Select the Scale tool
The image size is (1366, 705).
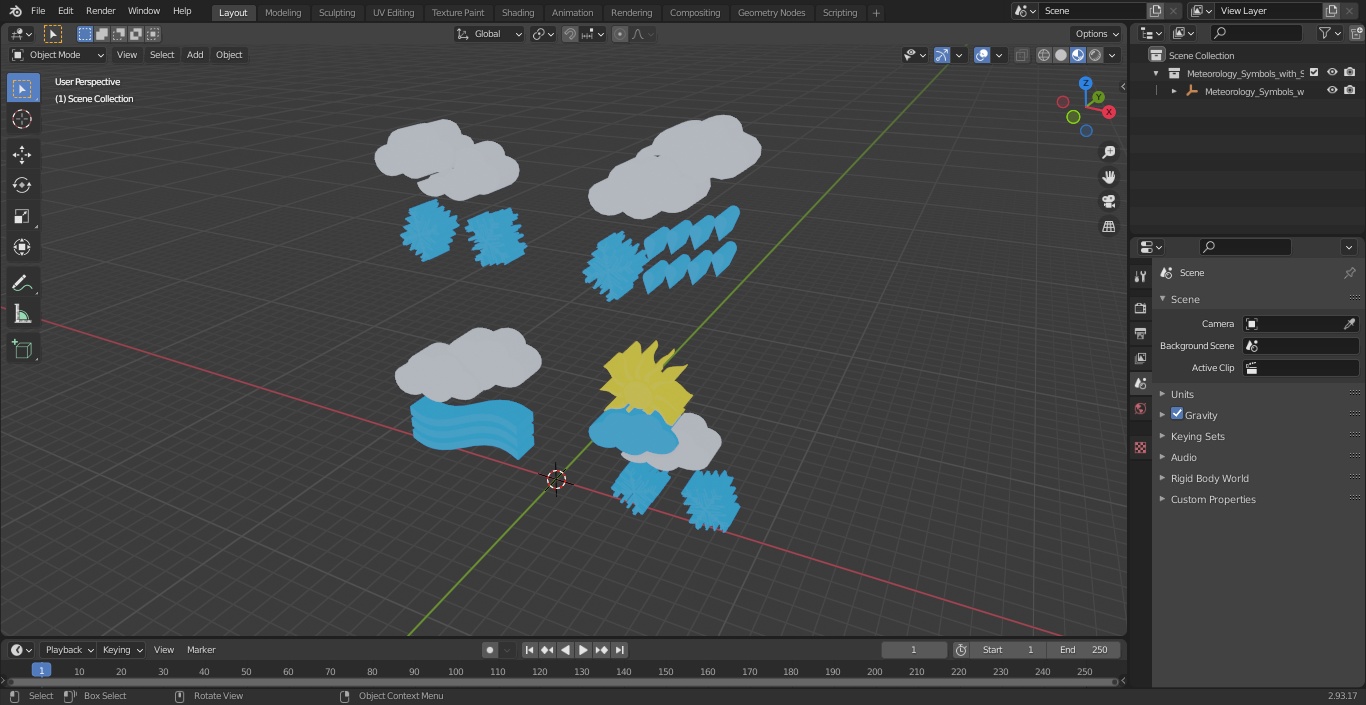click(22, 216)
